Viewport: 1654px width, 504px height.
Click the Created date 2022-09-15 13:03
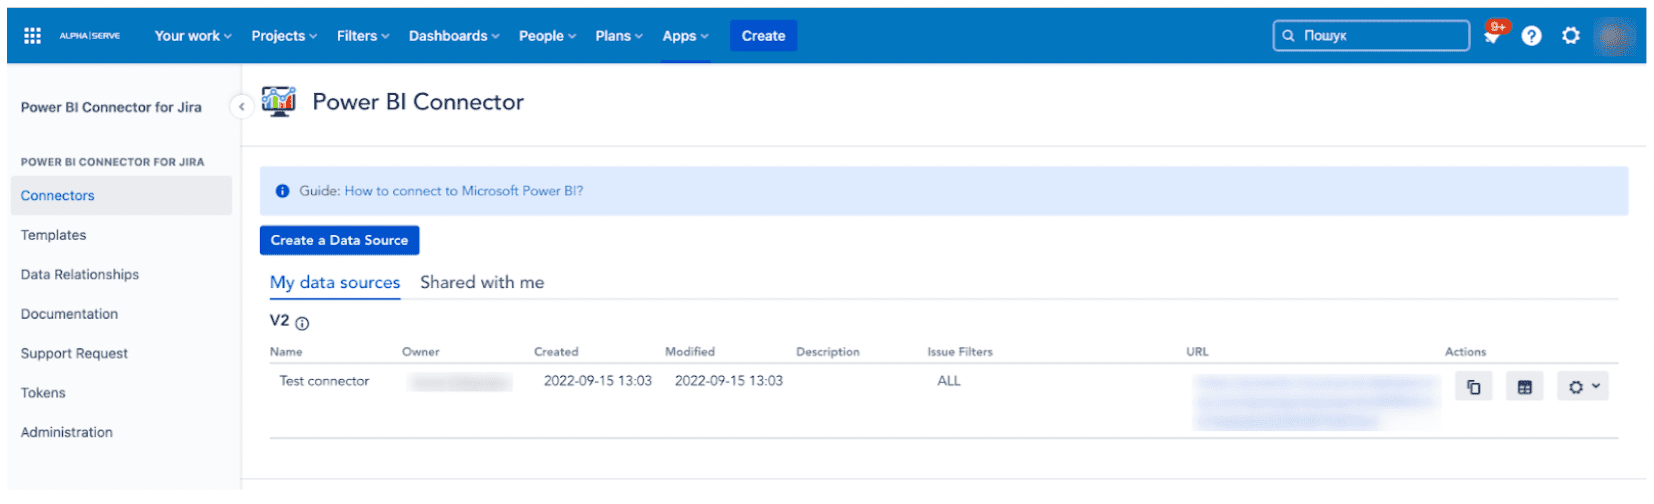[598, 381]
